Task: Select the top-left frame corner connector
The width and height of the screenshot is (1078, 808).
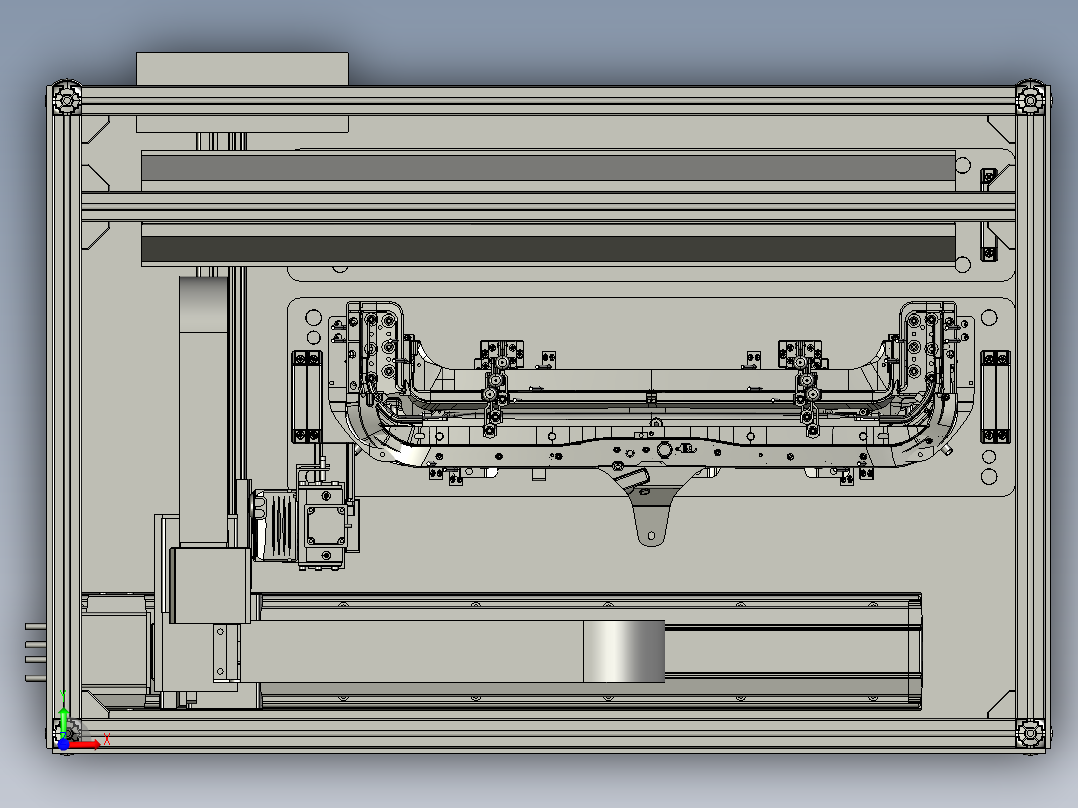Action: (67, 100)
